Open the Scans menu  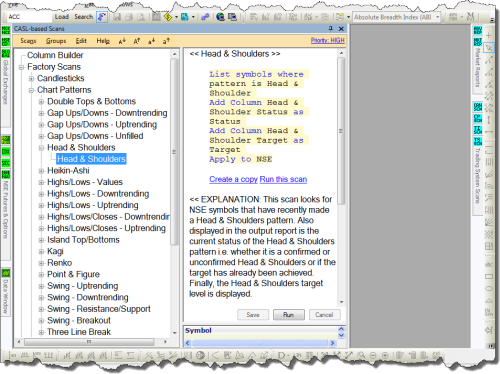[x=28, y=41]
